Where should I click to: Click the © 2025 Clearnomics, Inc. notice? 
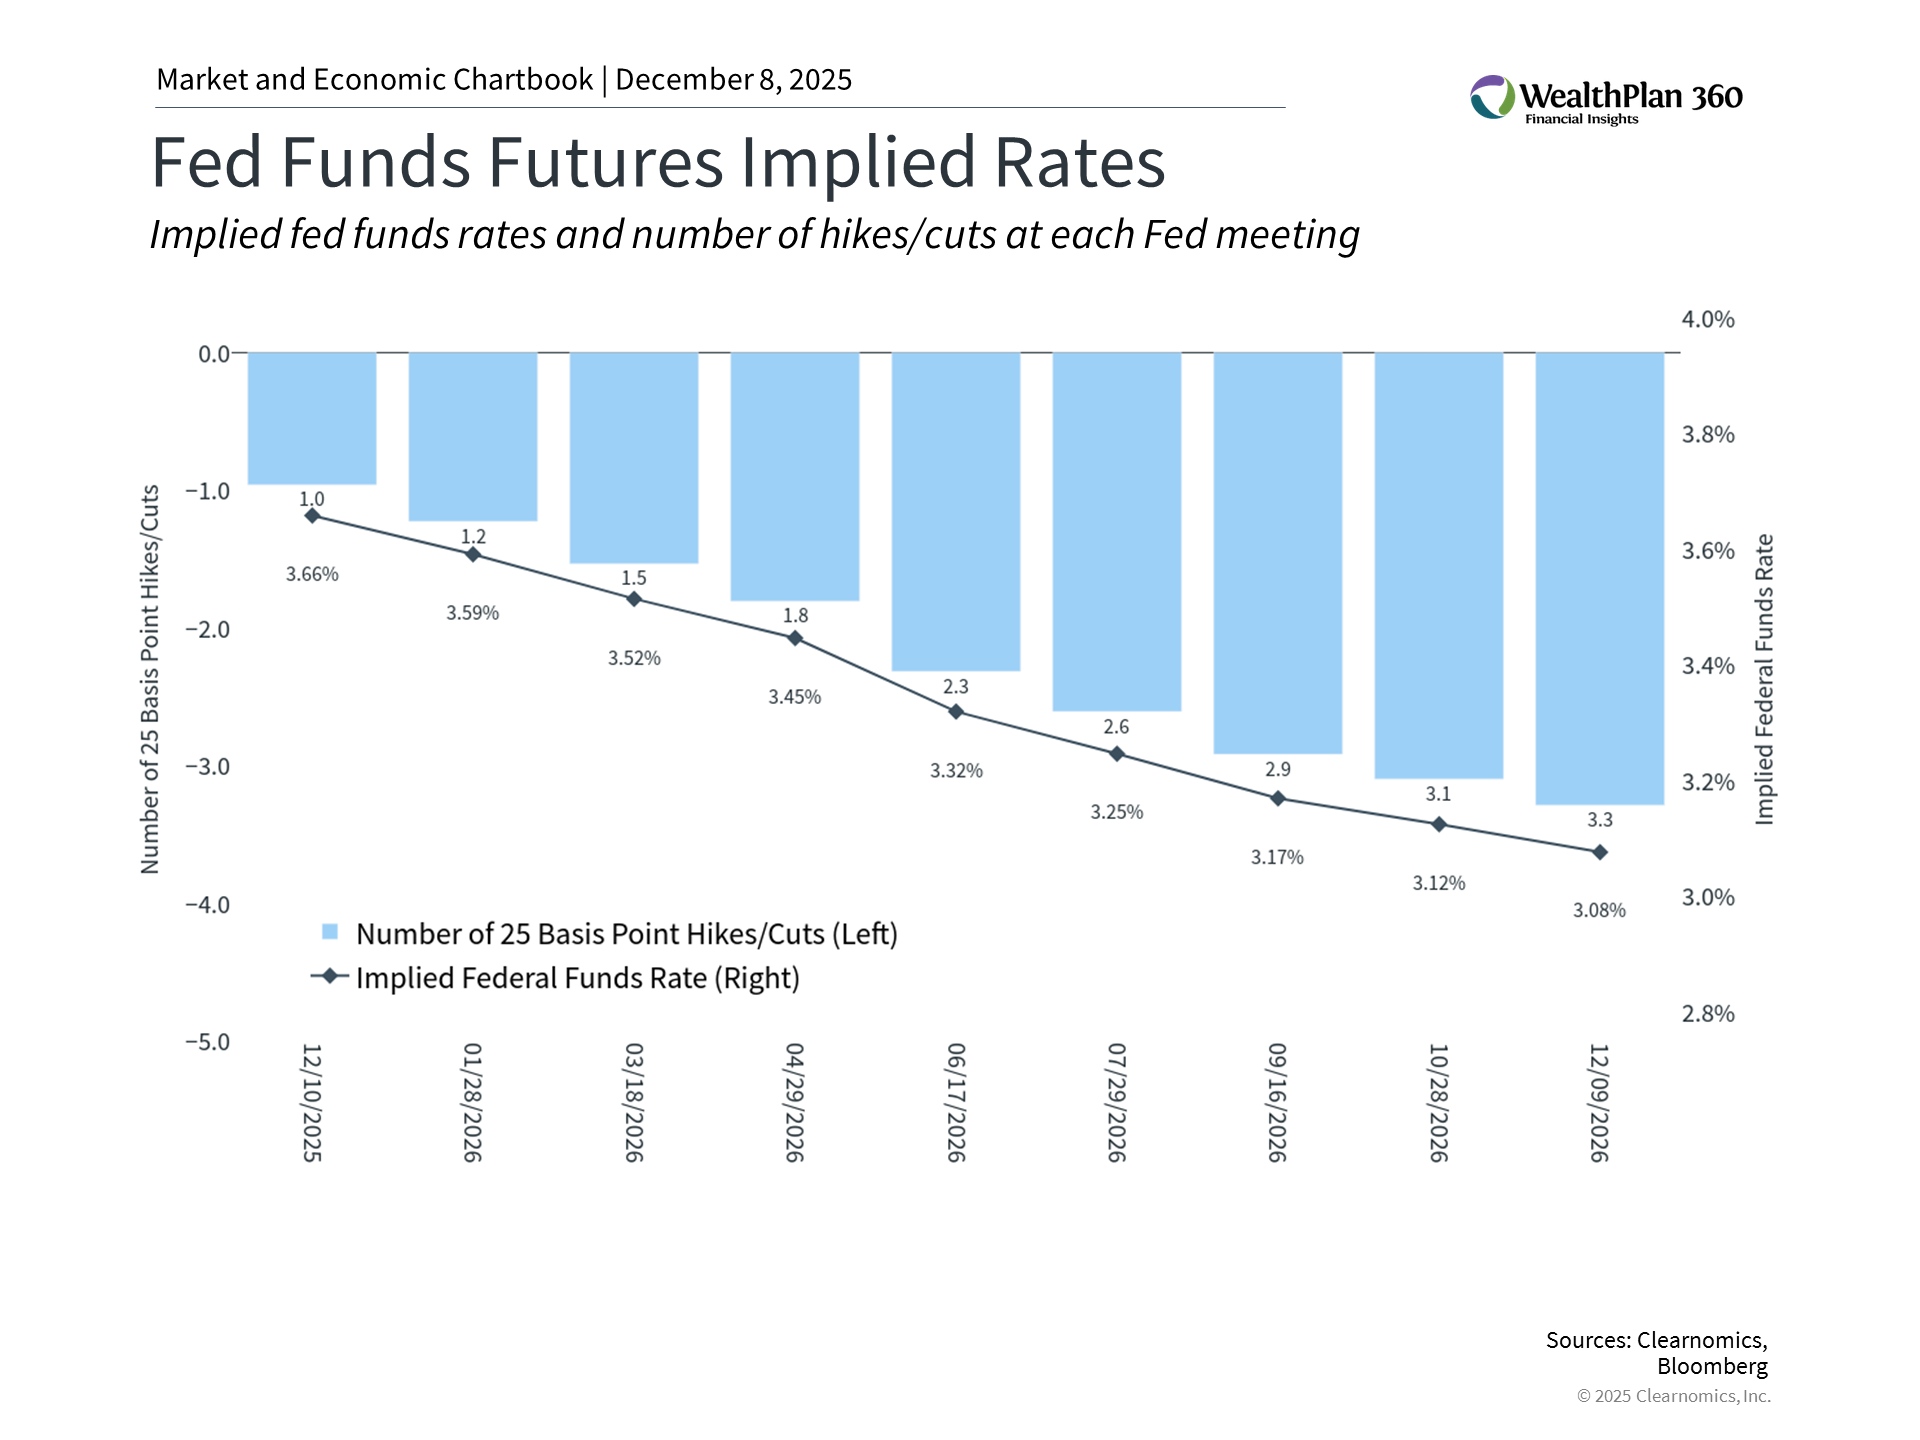pos(1673,1396)
